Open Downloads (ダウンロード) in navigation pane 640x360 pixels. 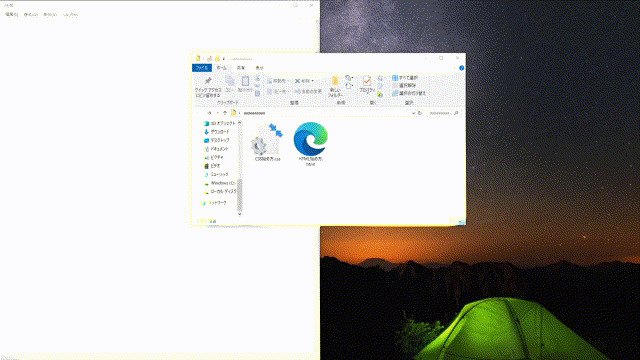click(217, 132)
